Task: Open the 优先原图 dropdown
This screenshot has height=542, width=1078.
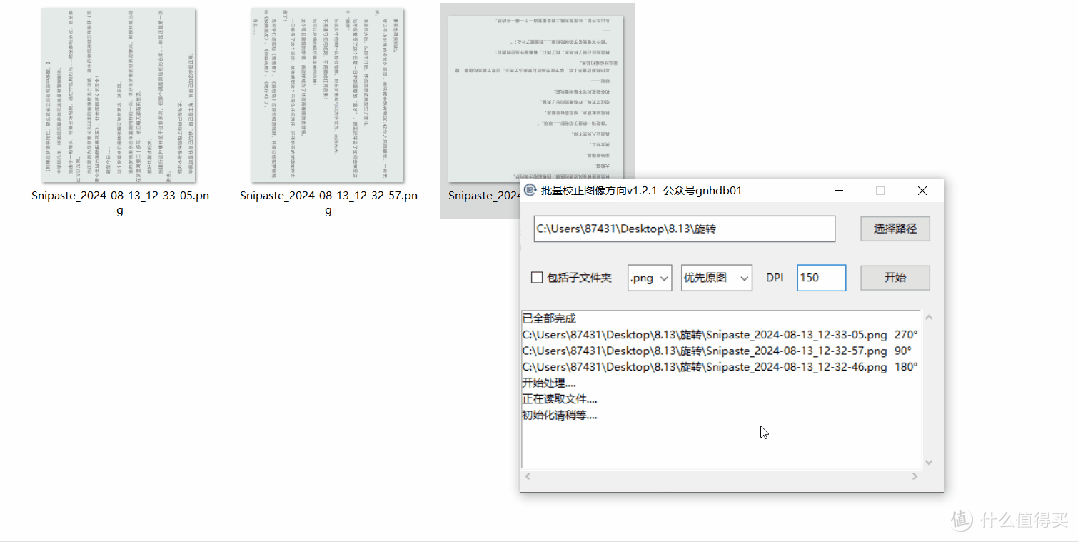Action: (x=716, y=278)
